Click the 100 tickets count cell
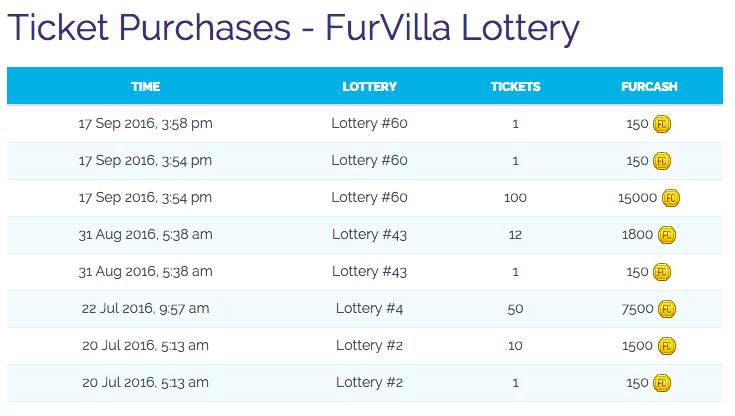Image resolution: width=735 pixels, height=416 pixels. point(515,198)
